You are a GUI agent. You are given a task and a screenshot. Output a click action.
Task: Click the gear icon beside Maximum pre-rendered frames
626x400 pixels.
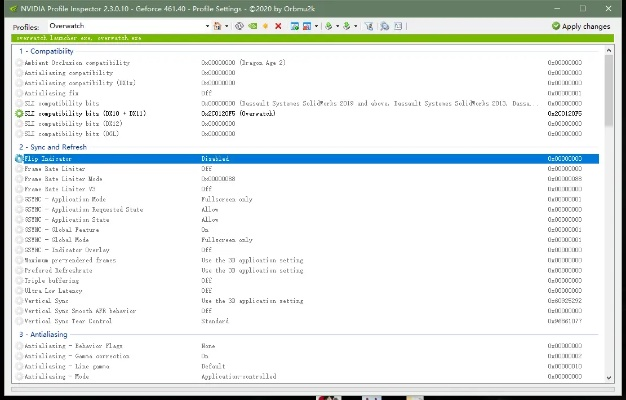[19, 260]
